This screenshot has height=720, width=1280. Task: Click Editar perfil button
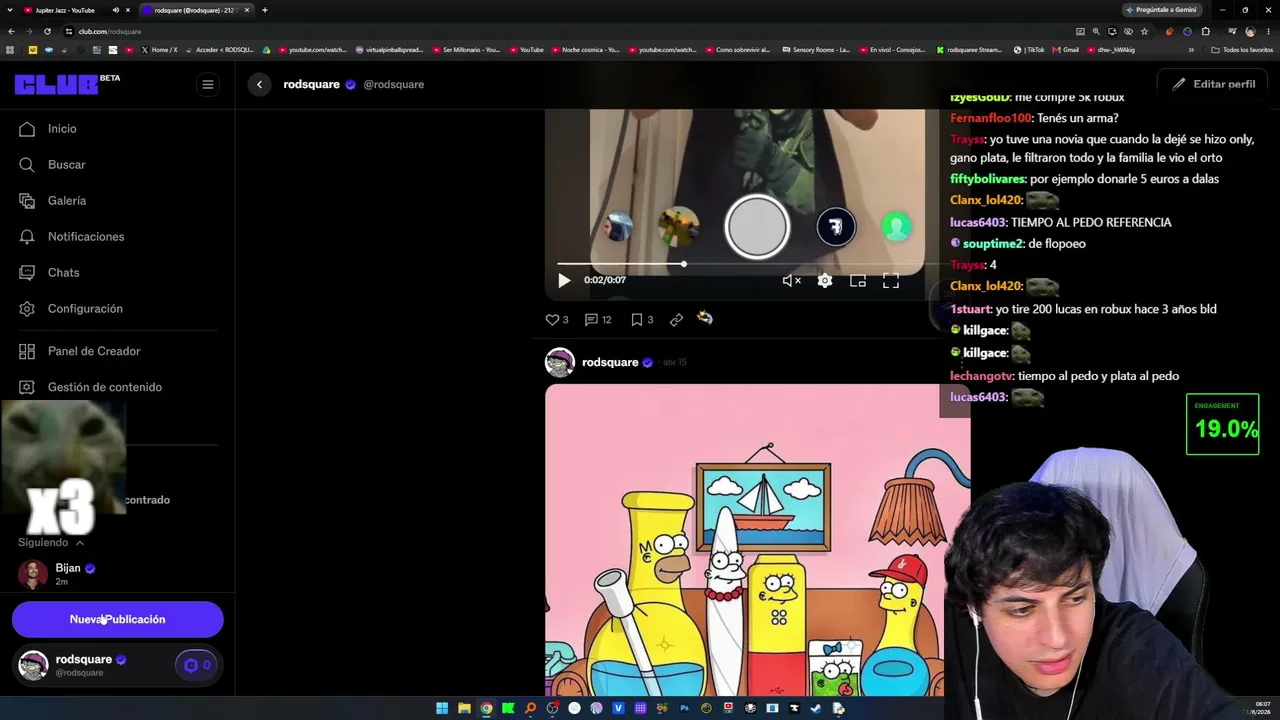coord(1214,84)
